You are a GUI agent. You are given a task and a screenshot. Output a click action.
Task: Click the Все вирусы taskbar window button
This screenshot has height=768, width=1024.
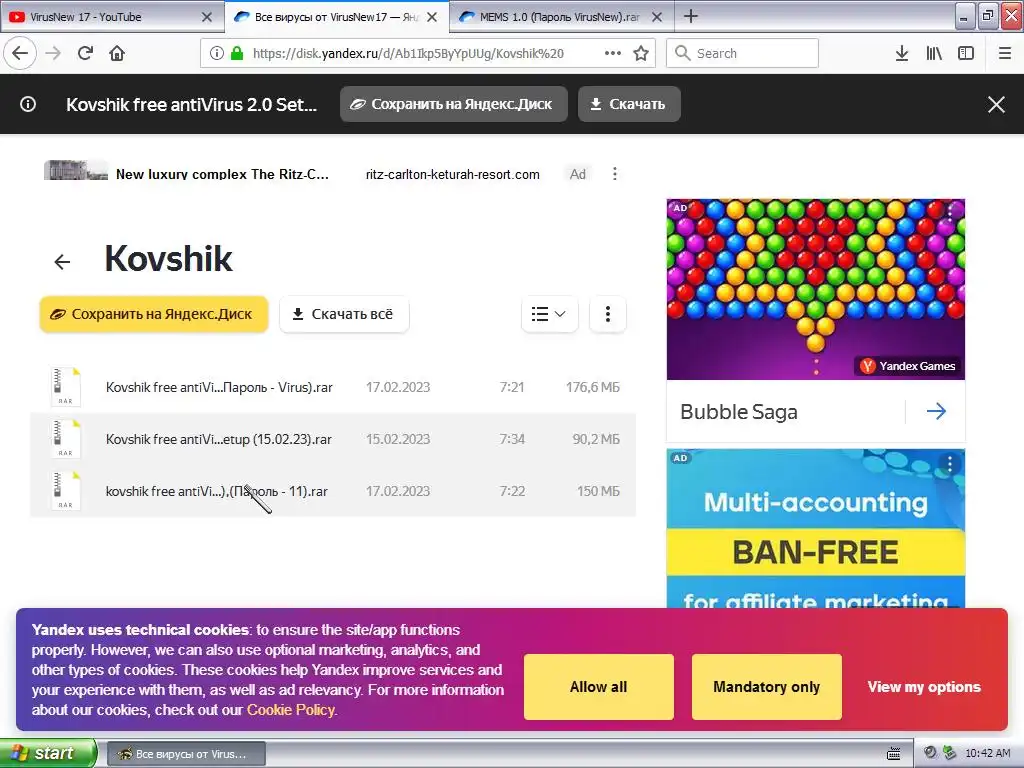click(x=186, y=754)
